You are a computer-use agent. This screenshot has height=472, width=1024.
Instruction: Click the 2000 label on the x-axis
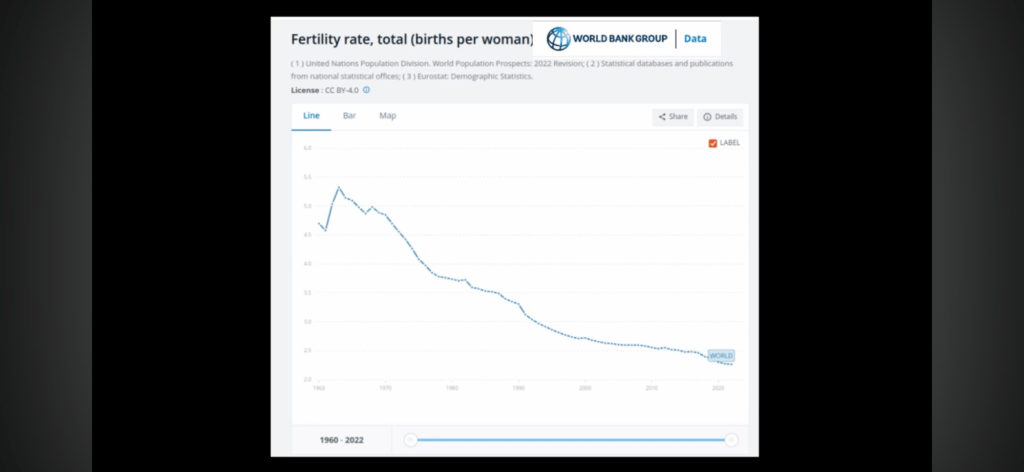[x=585, y=387]
